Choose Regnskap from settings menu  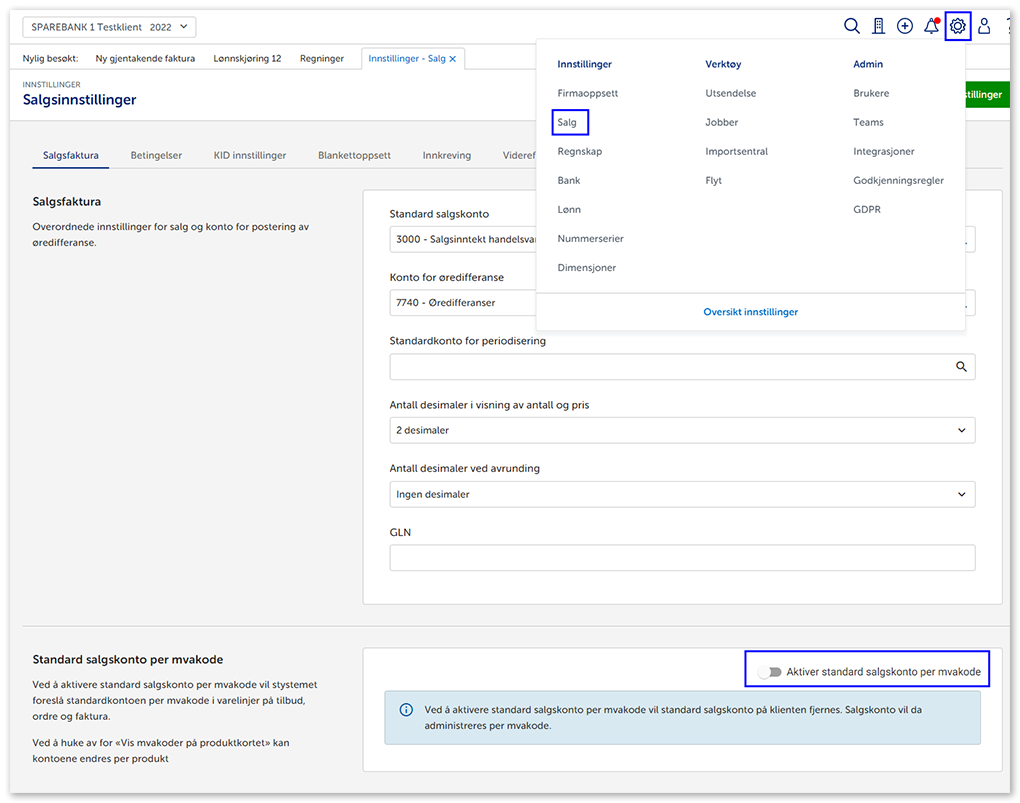click(580, 151)
